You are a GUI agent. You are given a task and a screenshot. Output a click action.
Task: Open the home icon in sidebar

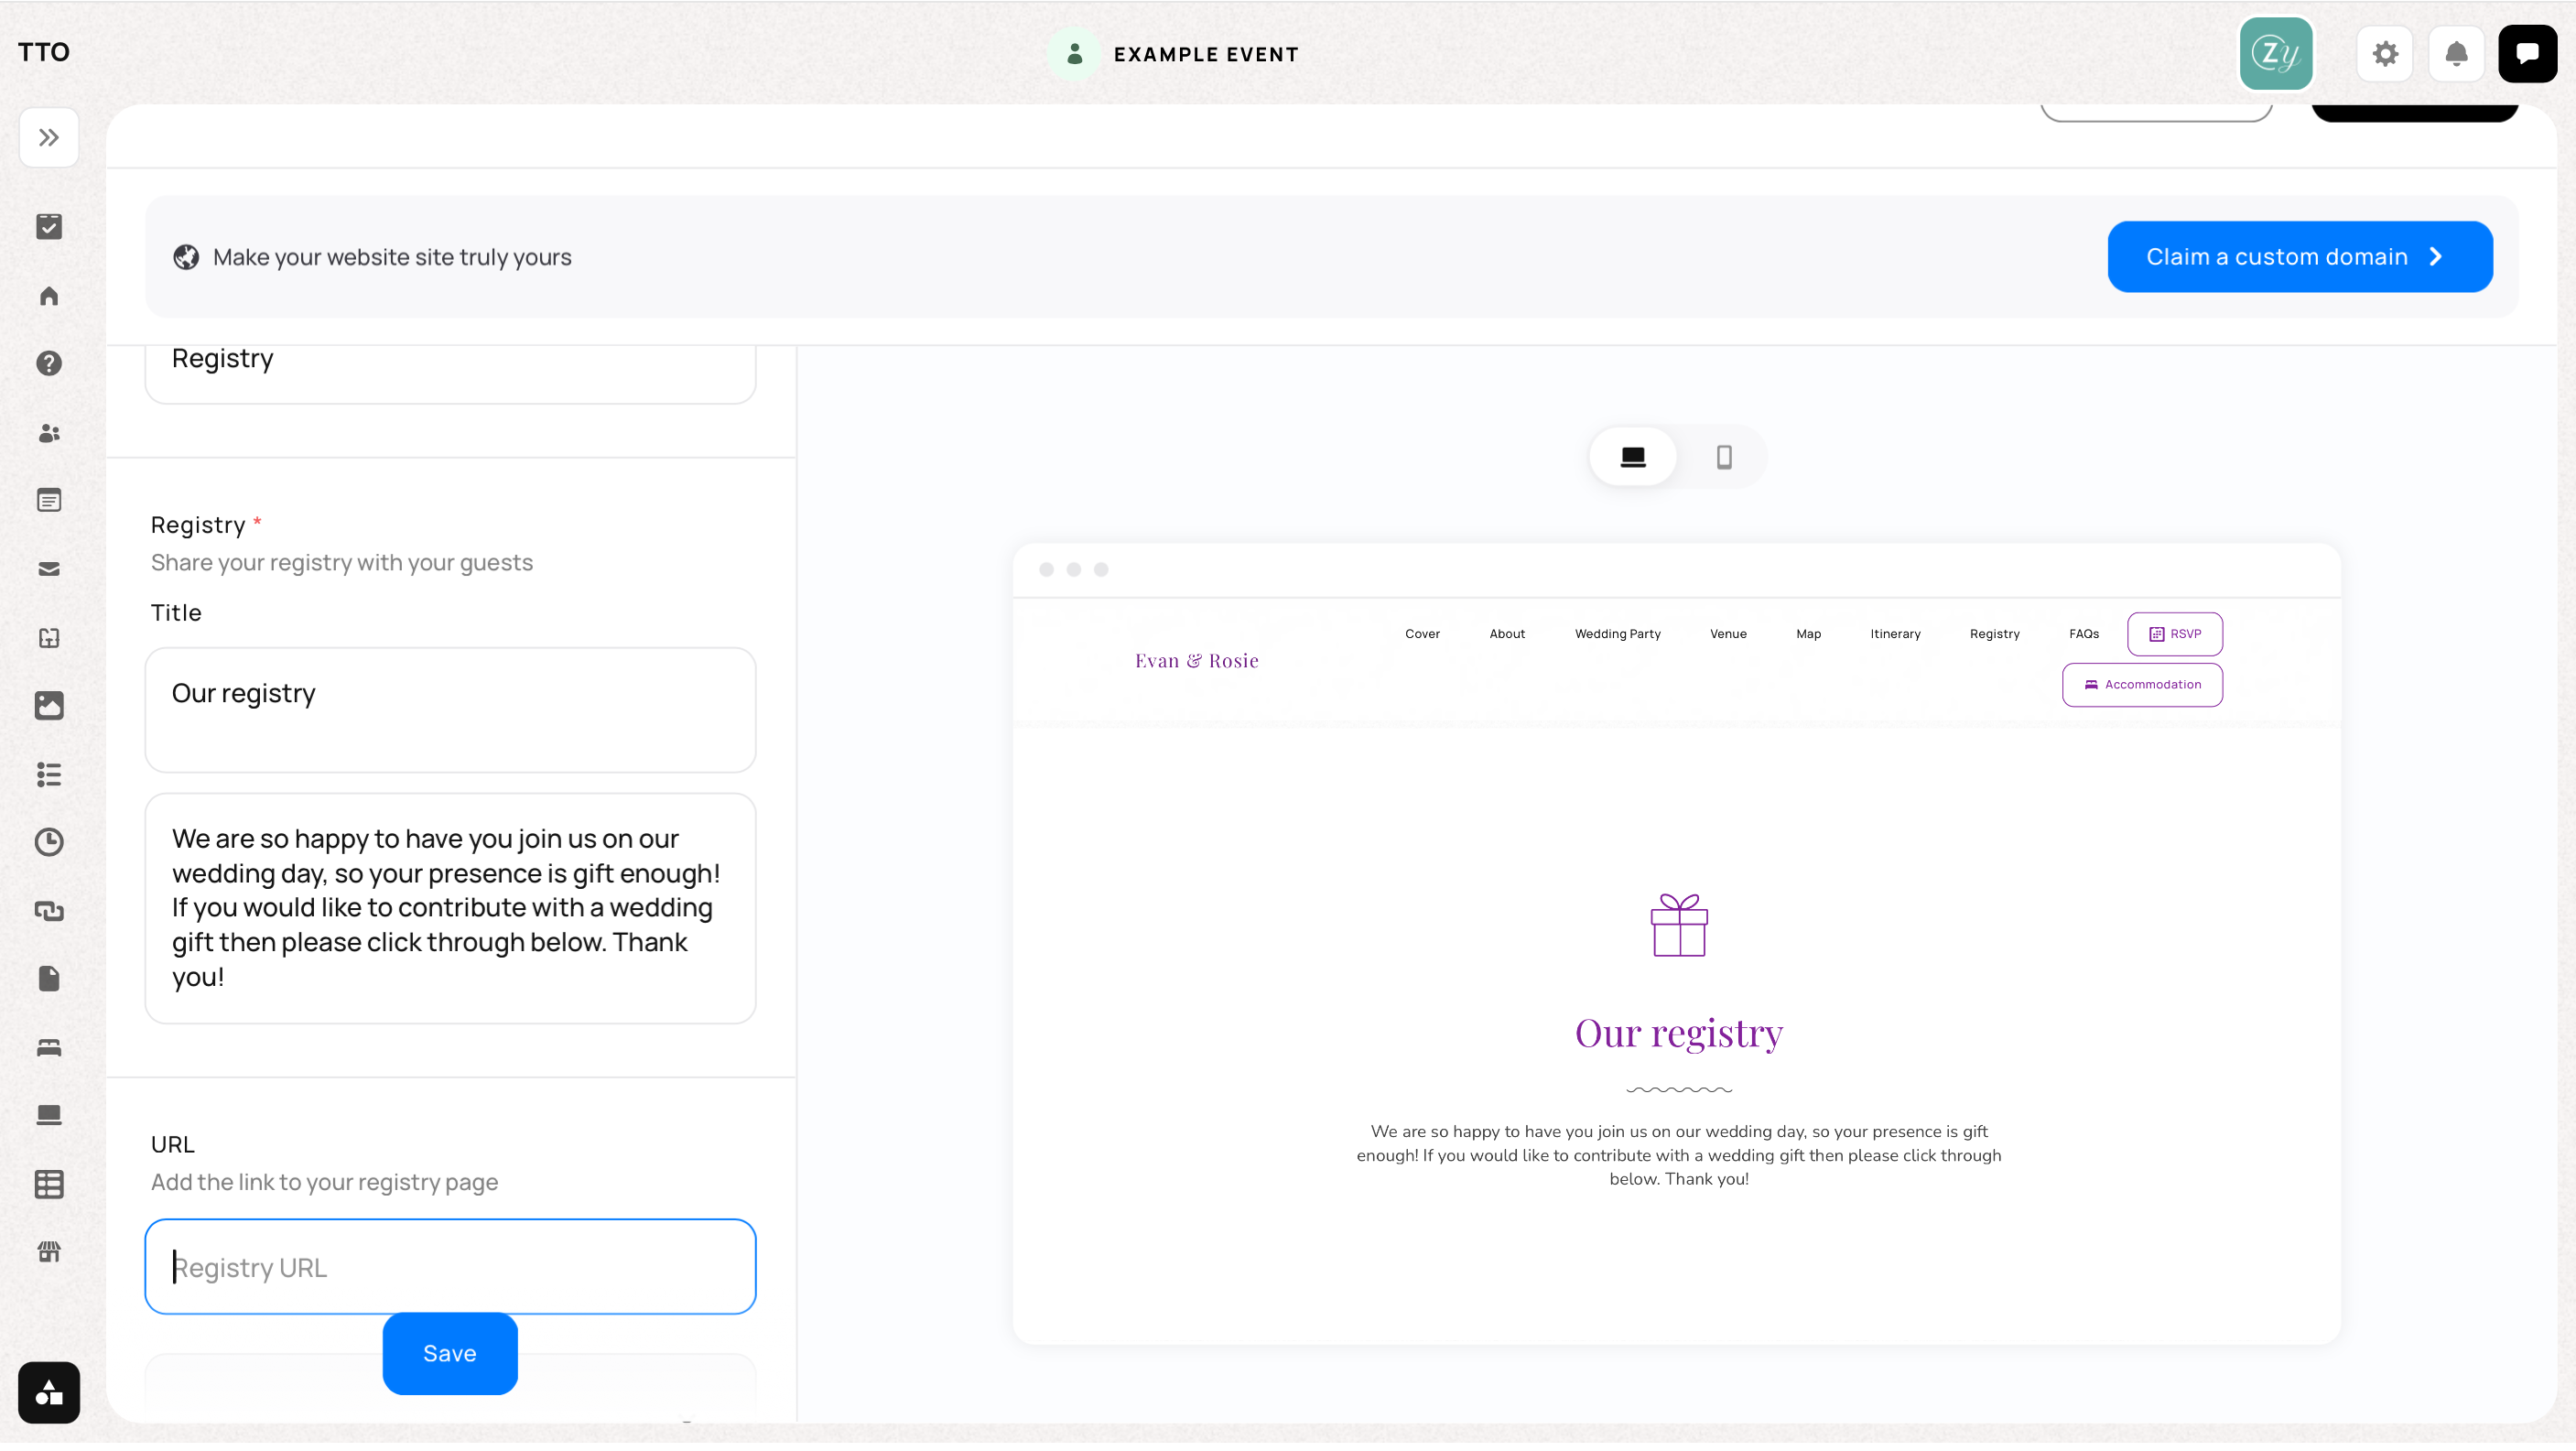pyautogui.click(x=48, y=296)
